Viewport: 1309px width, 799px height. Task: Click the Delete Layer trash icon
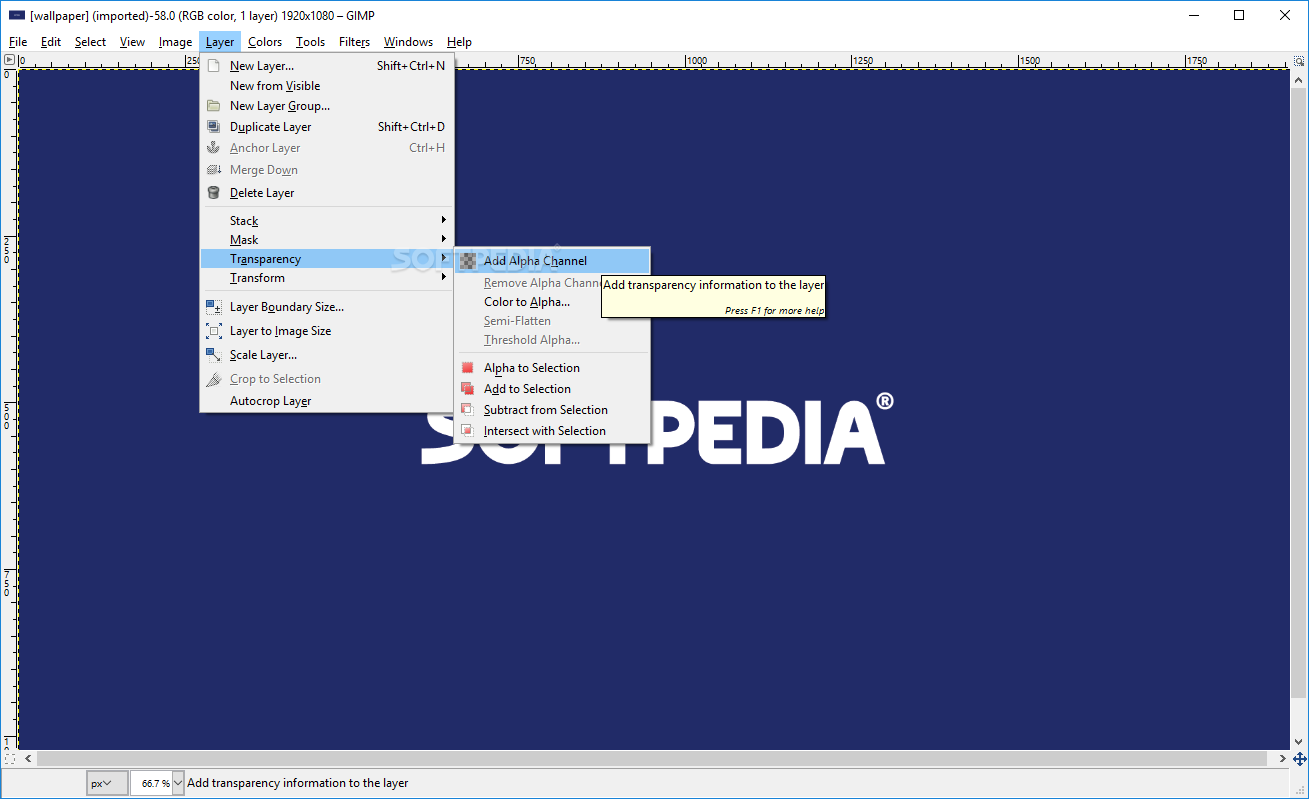point(213,193)
